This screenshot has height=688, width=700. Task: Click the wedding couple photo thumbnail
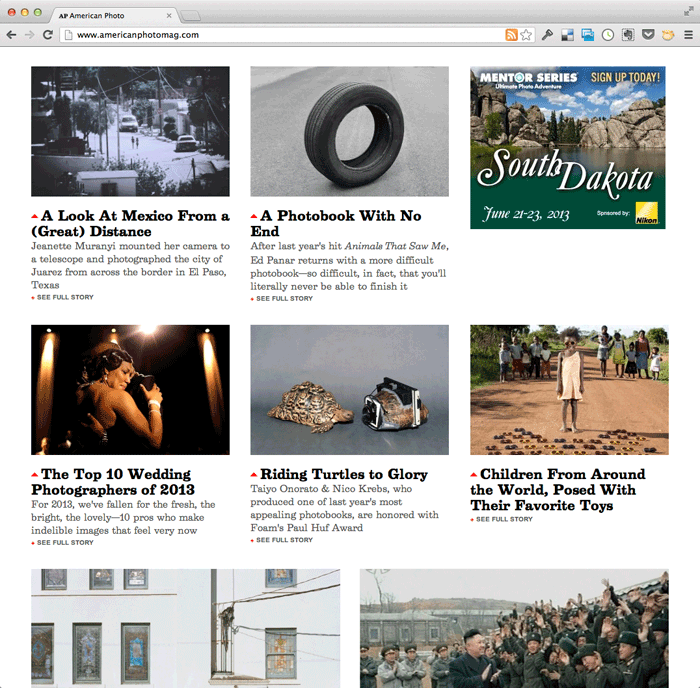coord(130,389)
